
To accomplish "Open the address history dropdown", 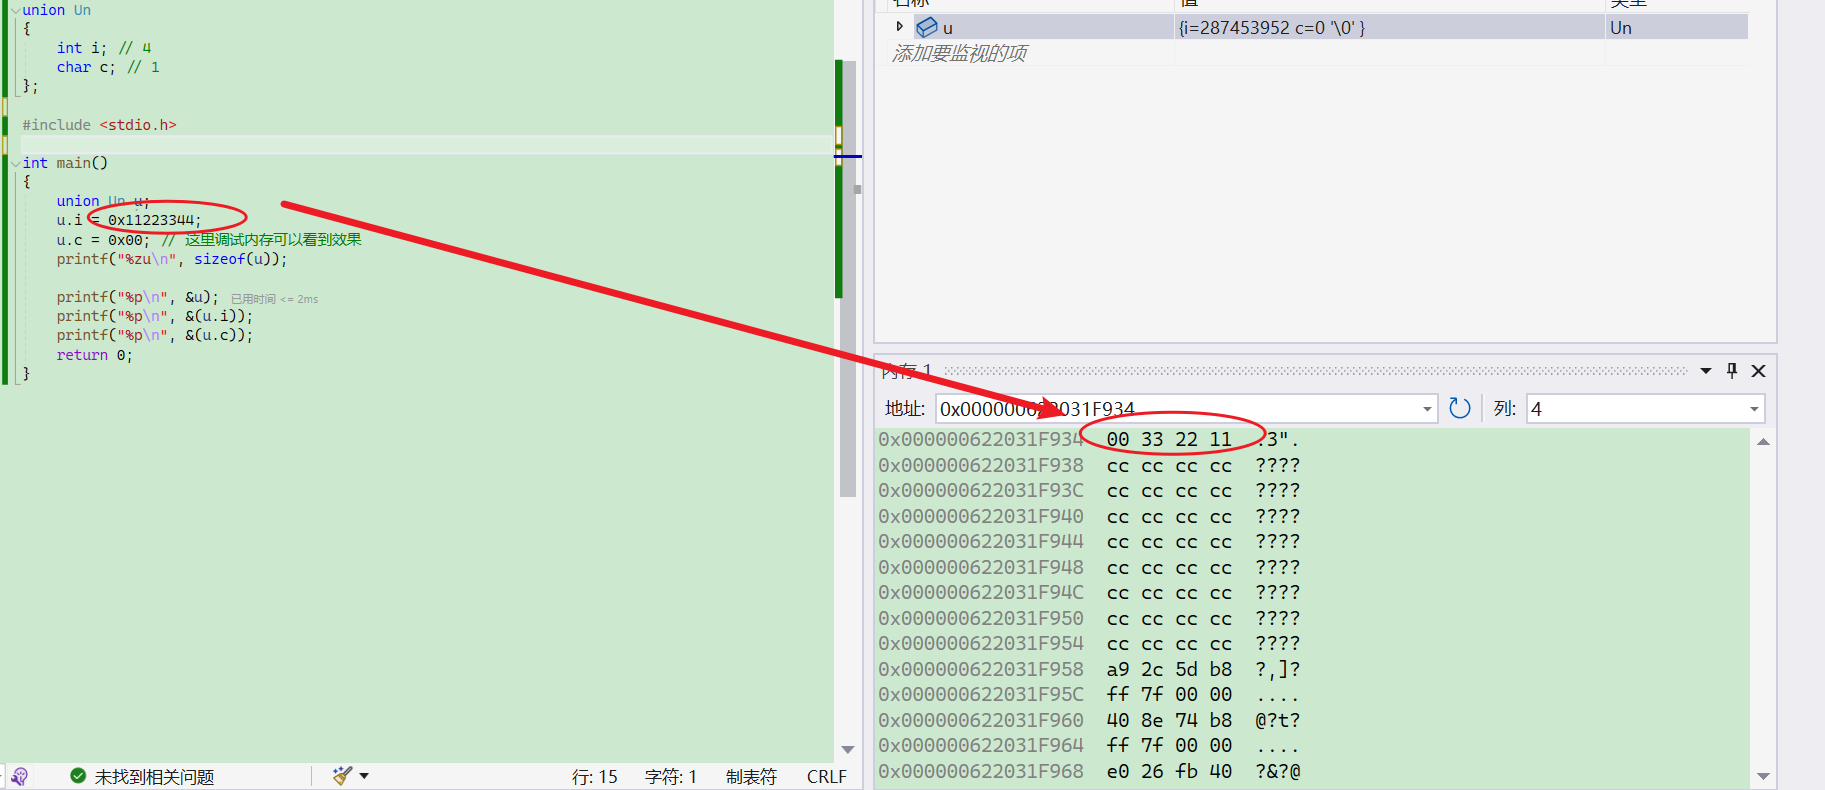I will point(1427,409).
